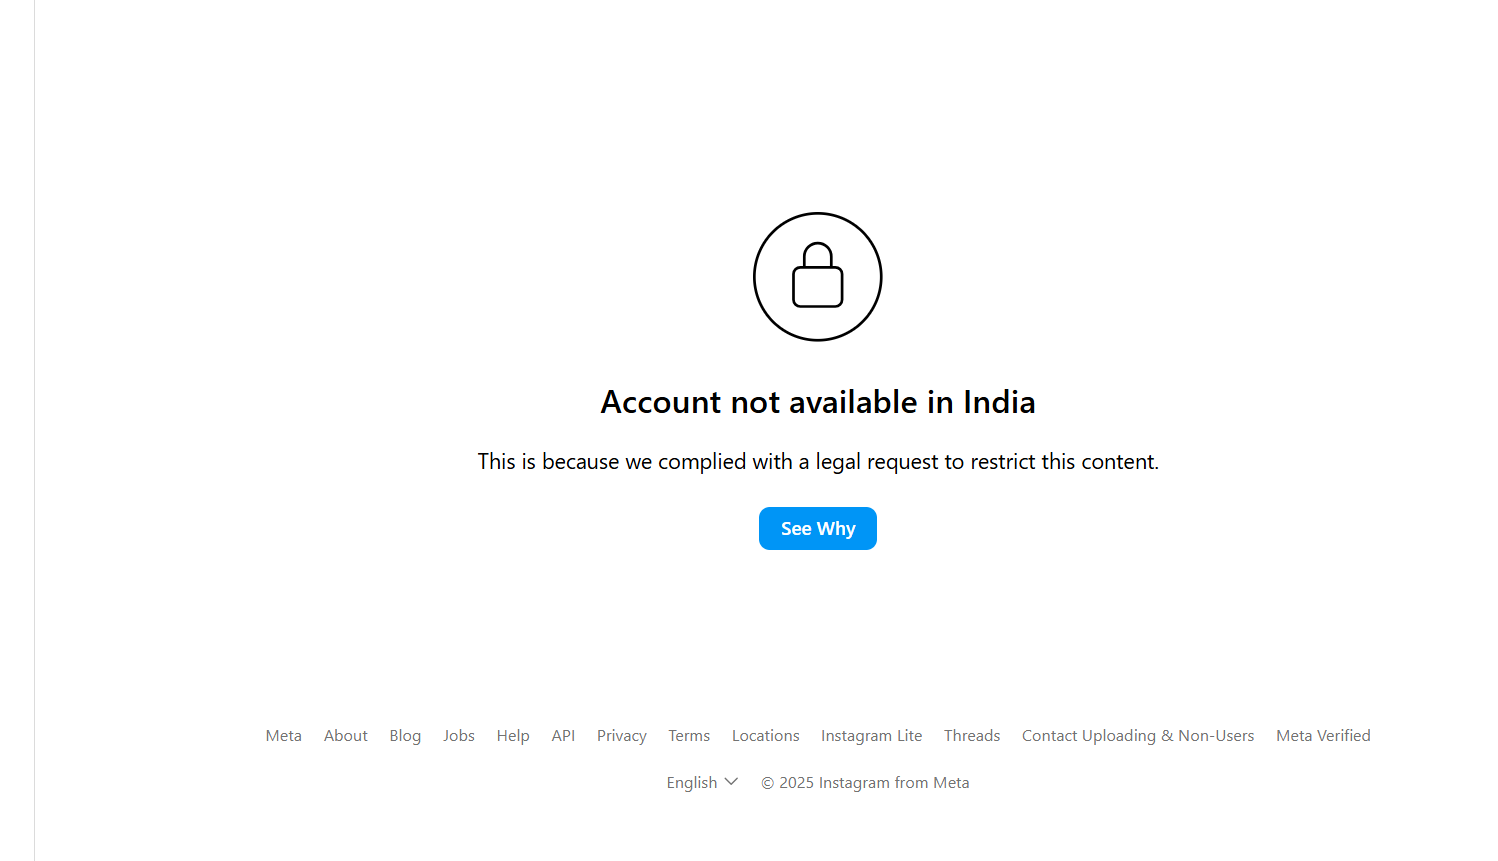Open Contact Uploading & Non-Users link
Viewport: 1498px width, 861px height.
point(1138,736)
